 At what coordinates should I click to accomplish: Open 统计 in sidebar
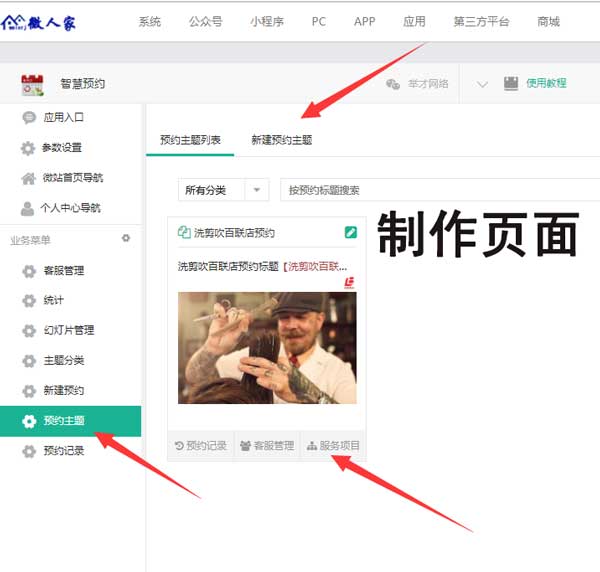[54, 300]
